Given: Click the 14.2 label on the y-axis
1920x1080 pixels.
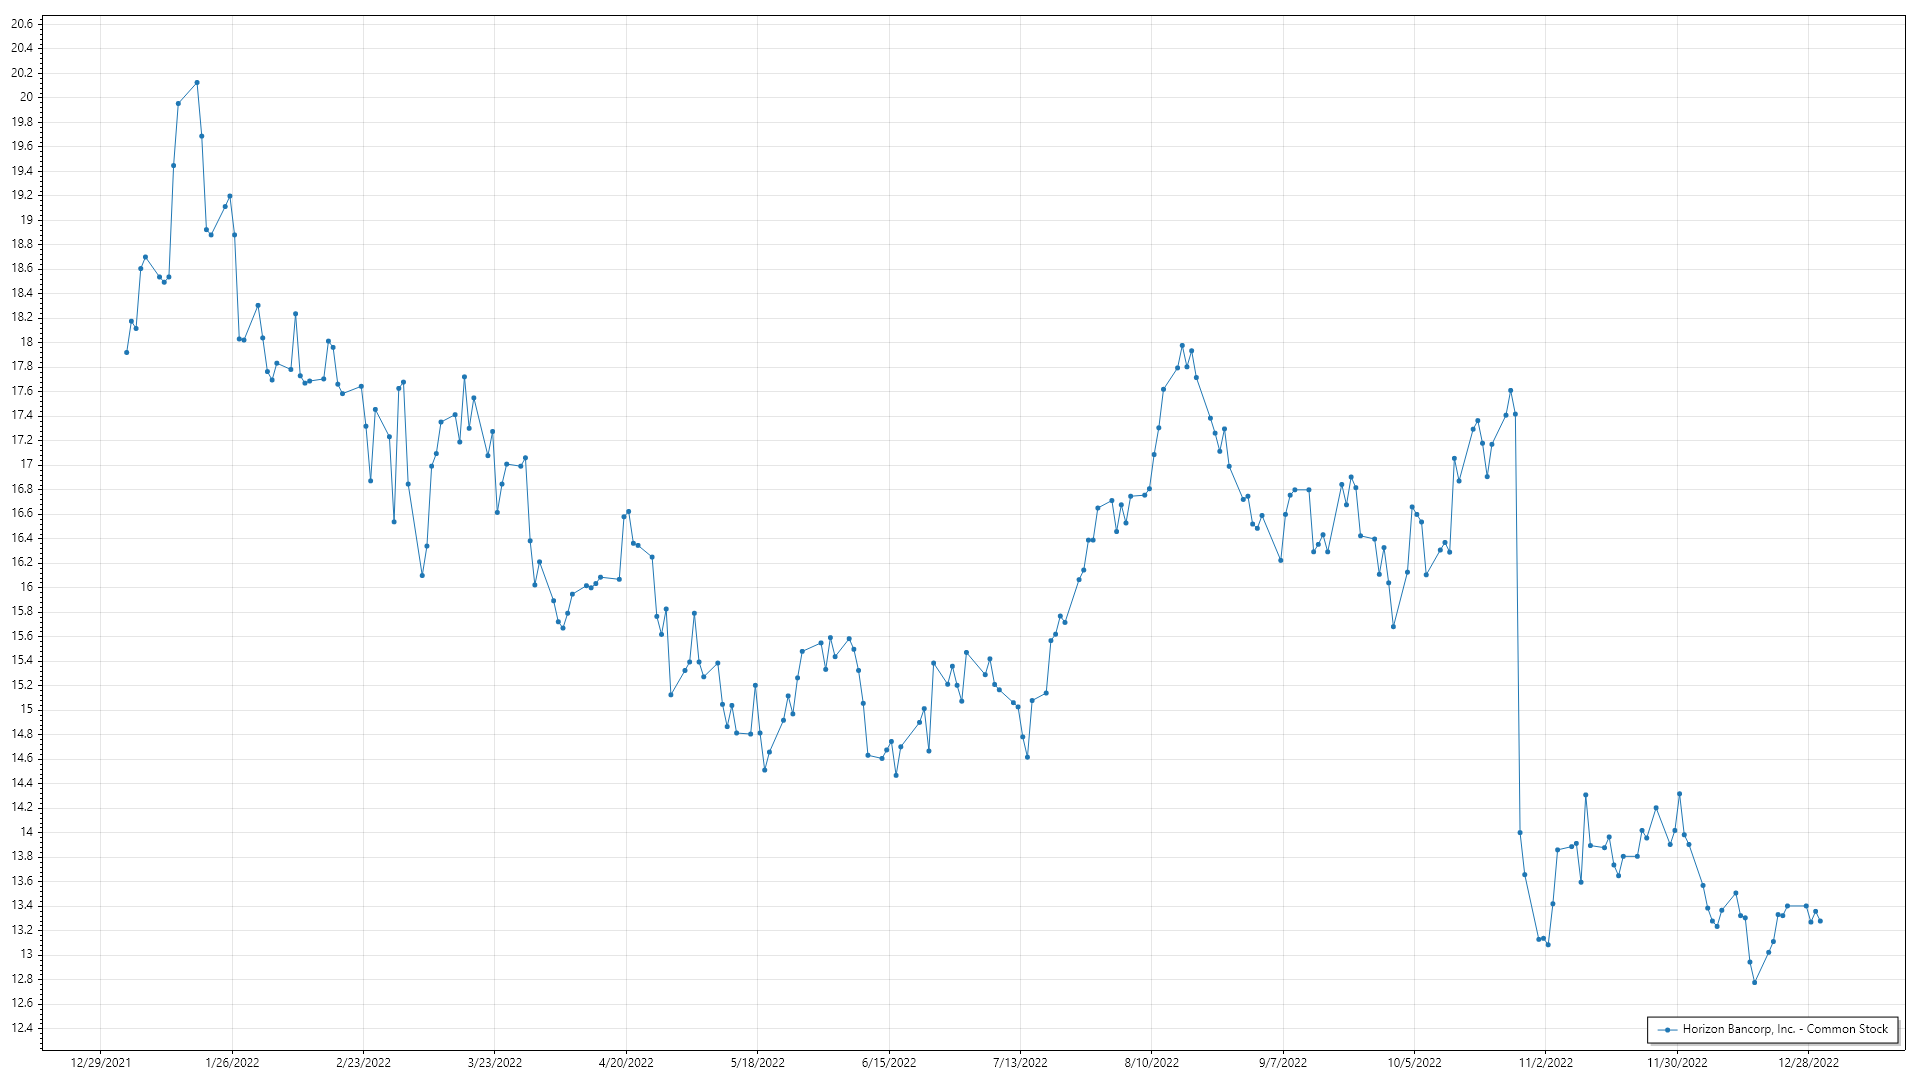Looking at the screenshot, I should (x=22, y=807).
